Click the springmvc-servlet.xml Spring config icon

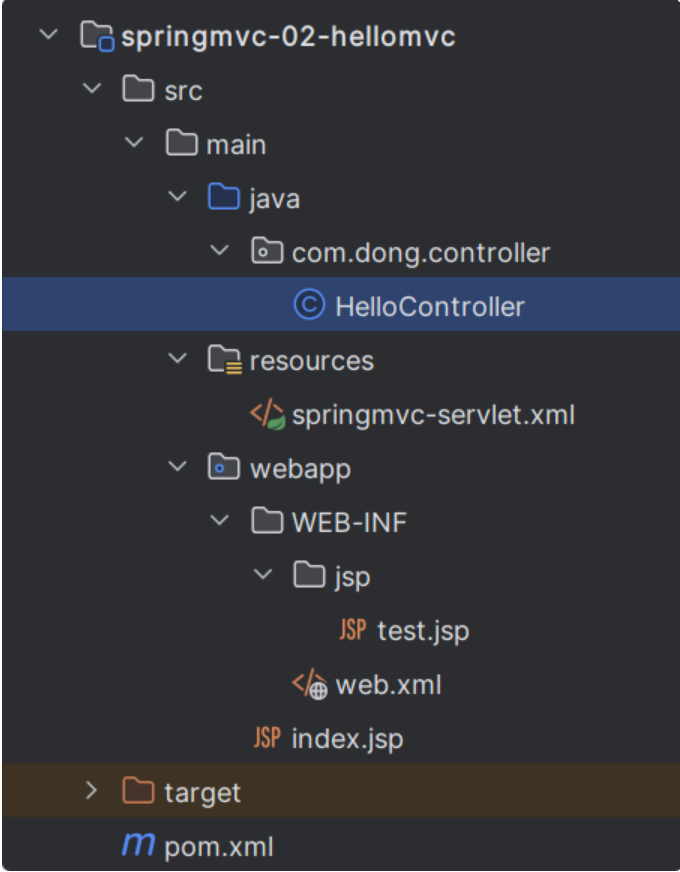[267, 415]
